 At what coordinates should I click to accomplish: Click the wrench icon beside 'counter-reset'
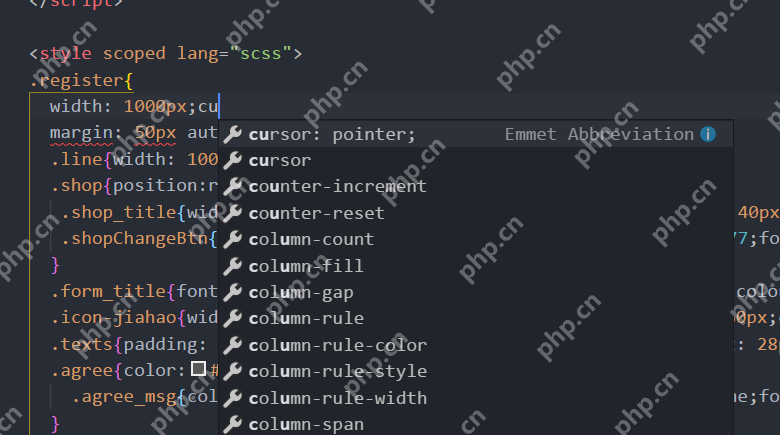click(232, 213)
